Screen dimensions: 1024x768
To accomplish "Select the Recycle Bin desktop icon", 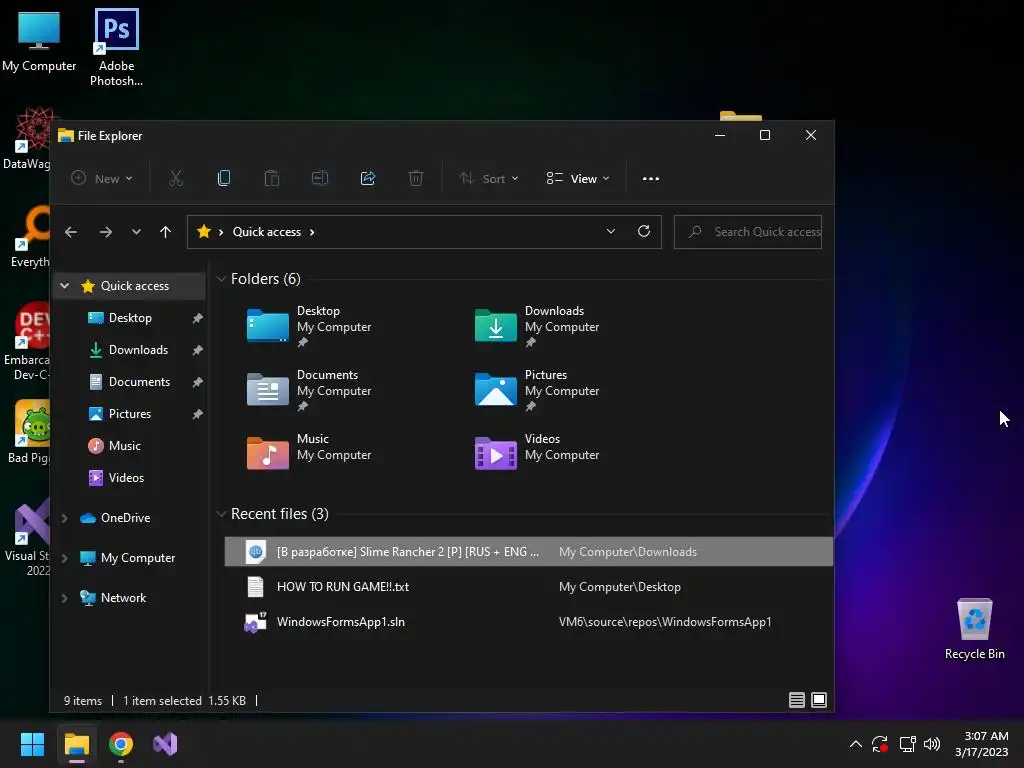I will (x=974, y=630).
